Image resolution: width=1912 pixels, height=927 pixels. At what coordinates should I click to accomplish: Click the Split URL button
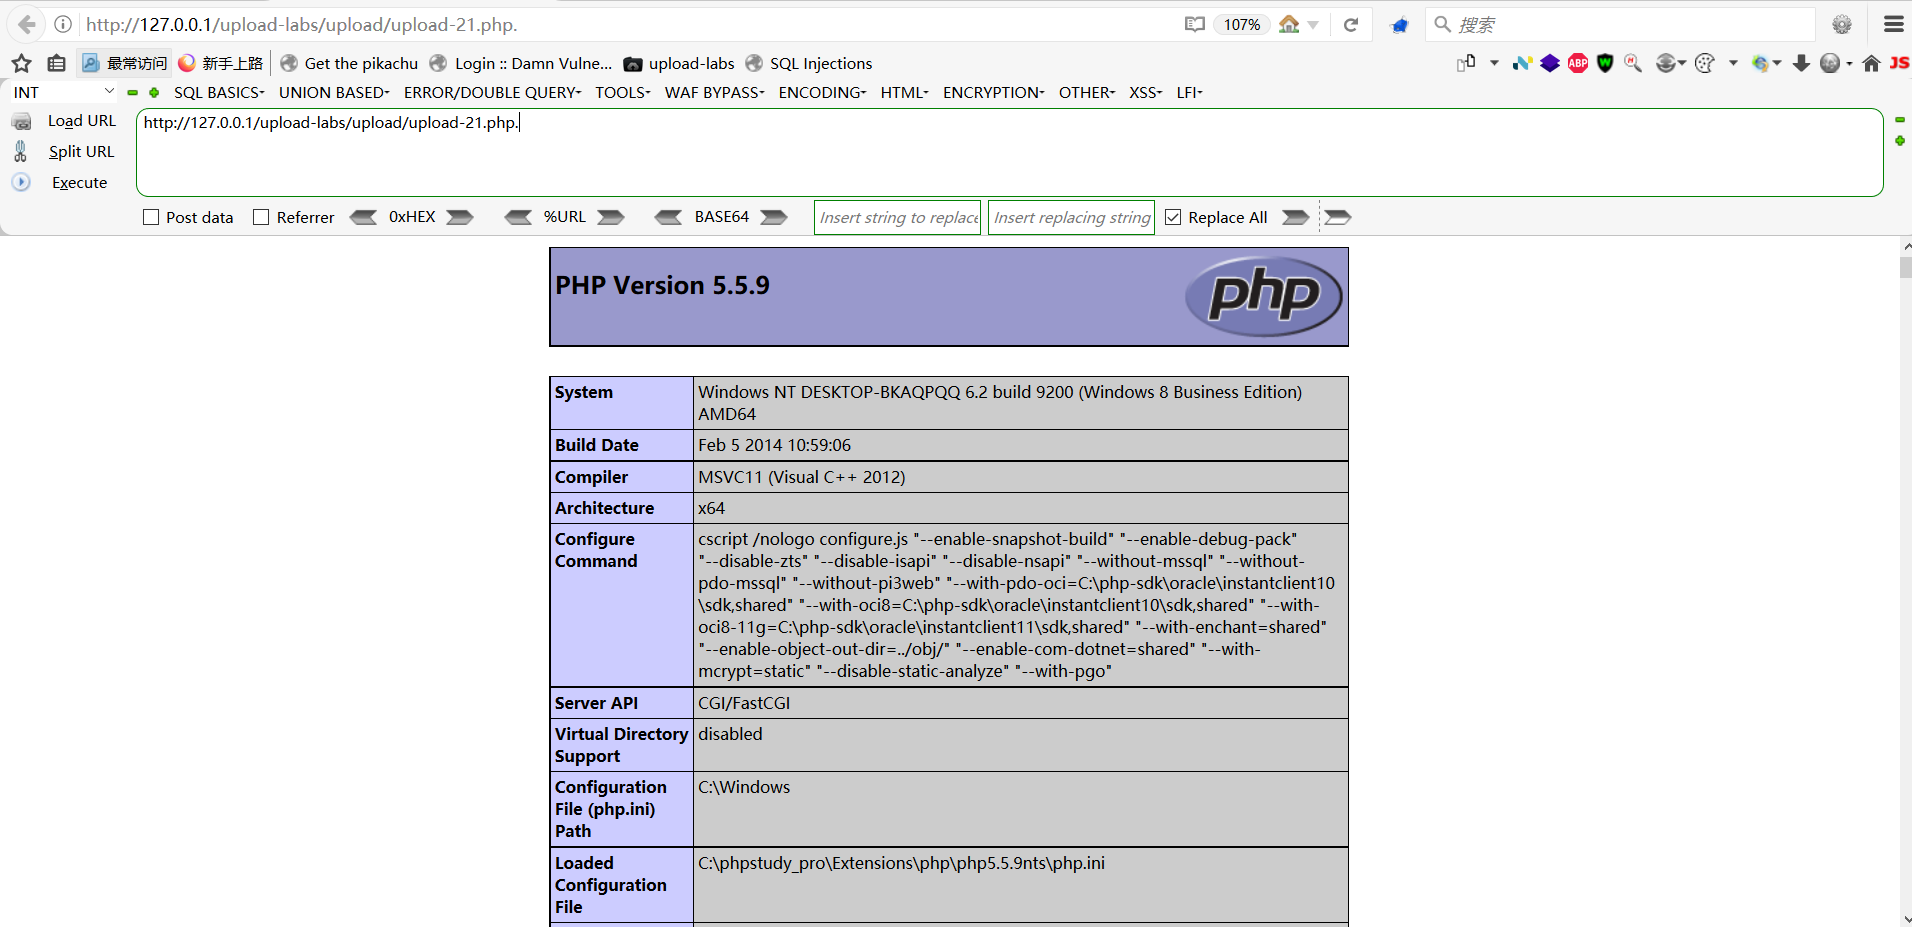coord(64,152)
